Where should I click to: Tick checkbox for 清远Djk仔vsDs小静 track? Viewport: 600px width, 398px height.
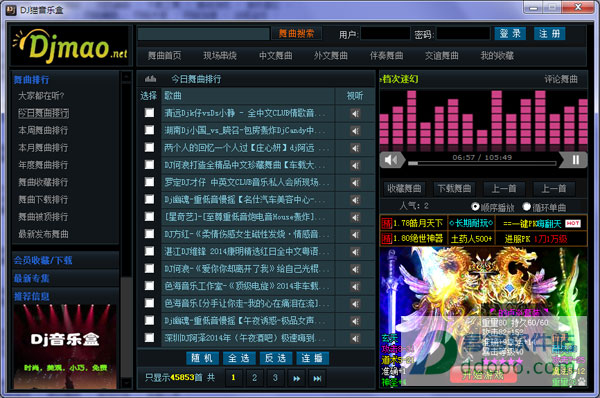pos(149,113)
